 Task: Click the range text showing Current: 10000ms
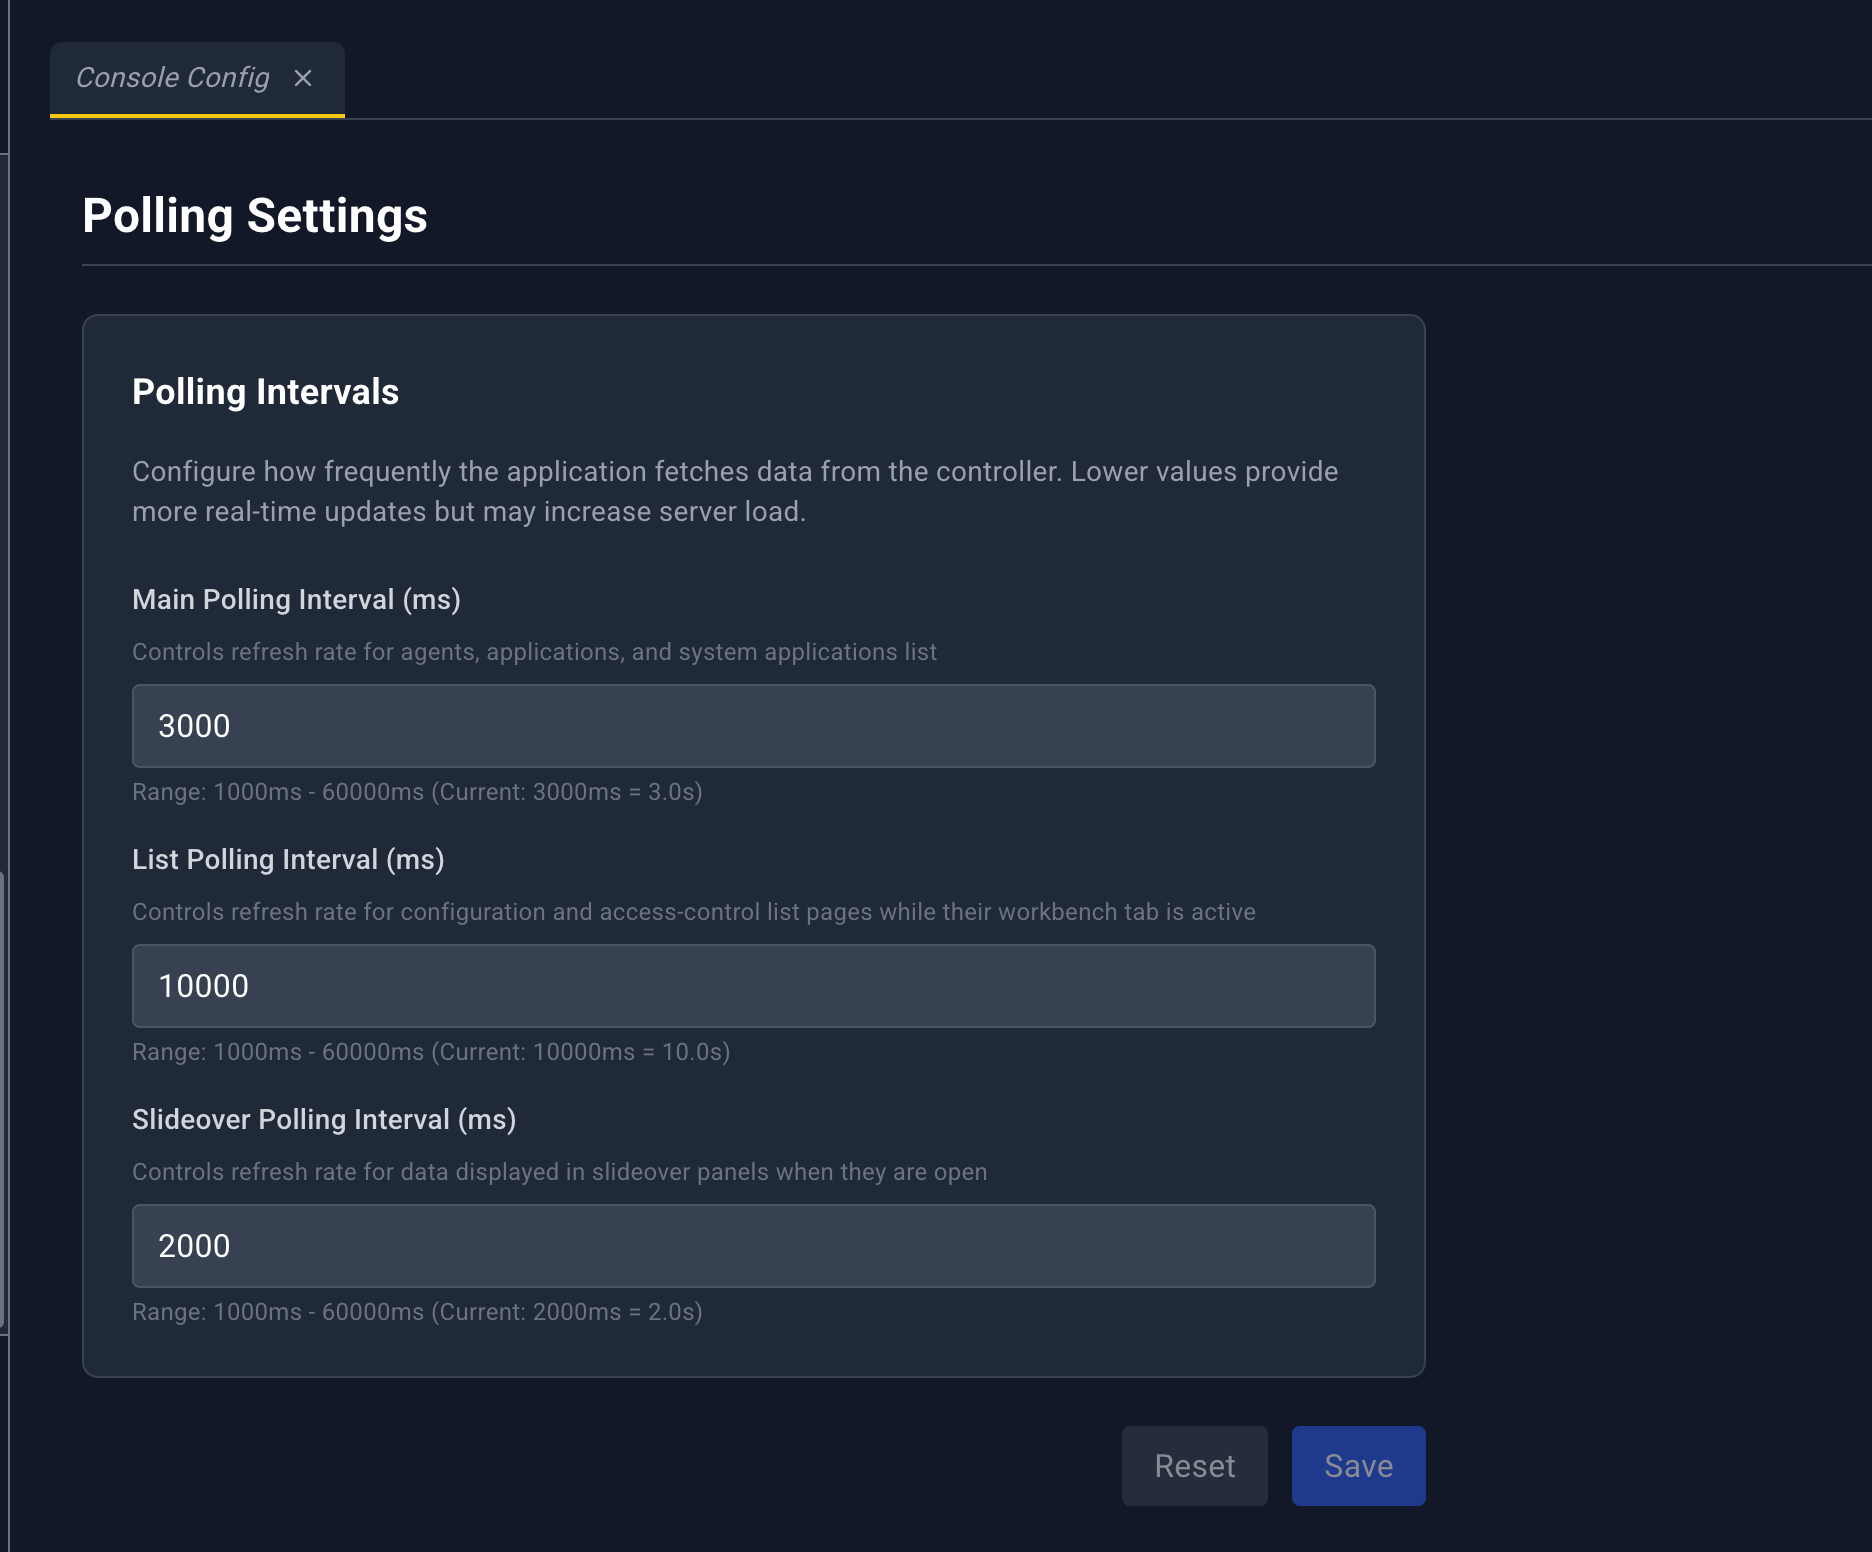point(431,1052)
